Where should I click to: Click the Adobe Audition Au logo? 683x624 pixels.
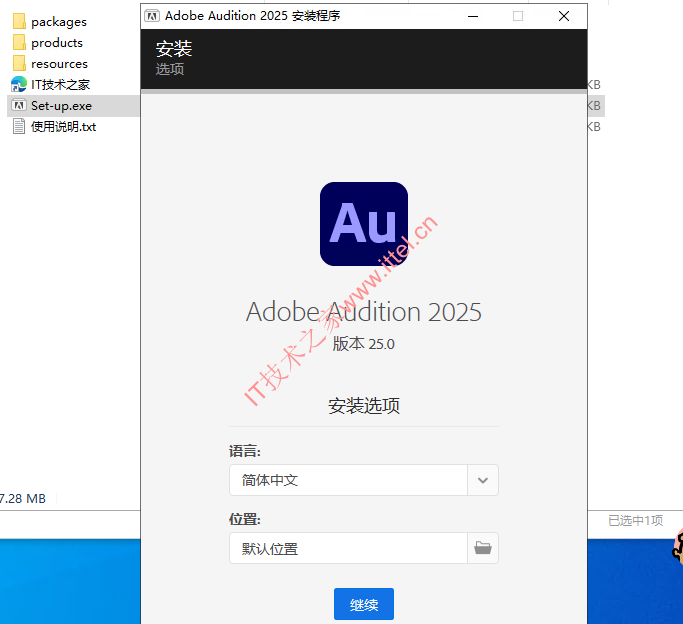(x=364, y=224)
